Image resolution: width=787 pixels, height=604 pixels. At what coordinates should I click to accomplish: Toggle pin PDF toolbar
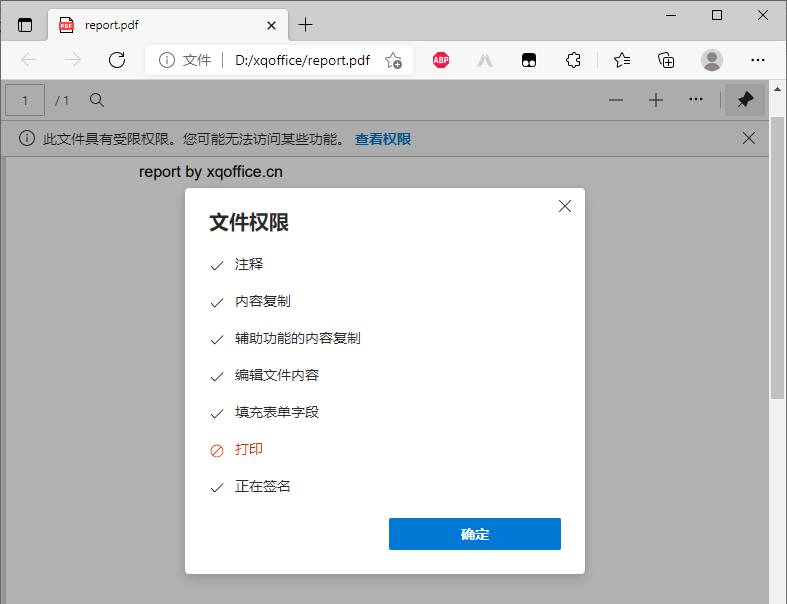coord(745,100)
